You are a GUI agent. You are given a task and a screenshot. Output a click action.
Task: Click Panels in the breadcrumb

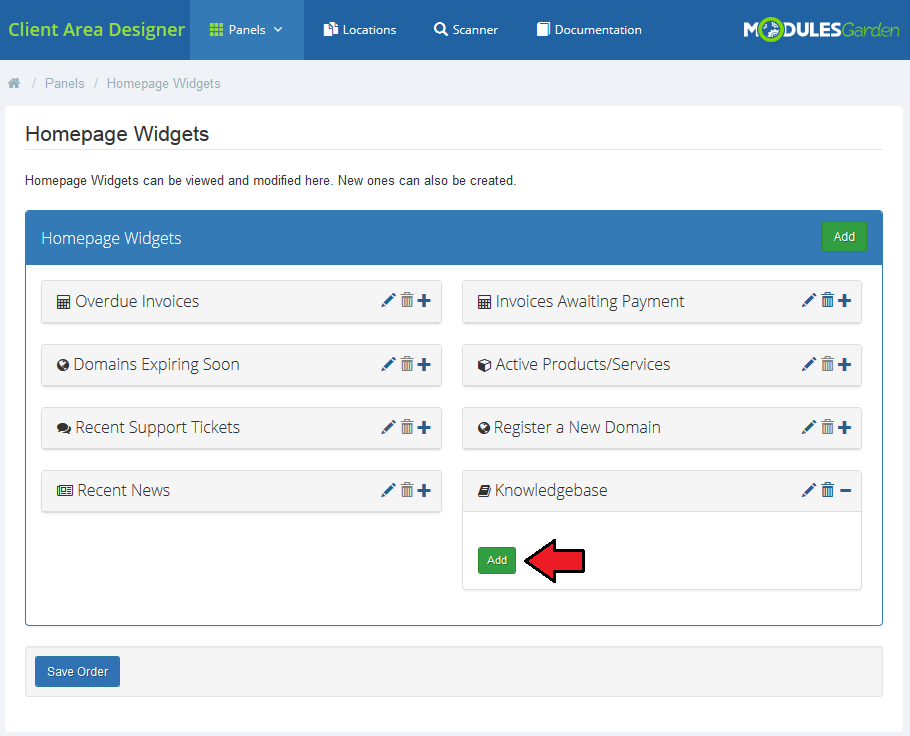point(64,84)
